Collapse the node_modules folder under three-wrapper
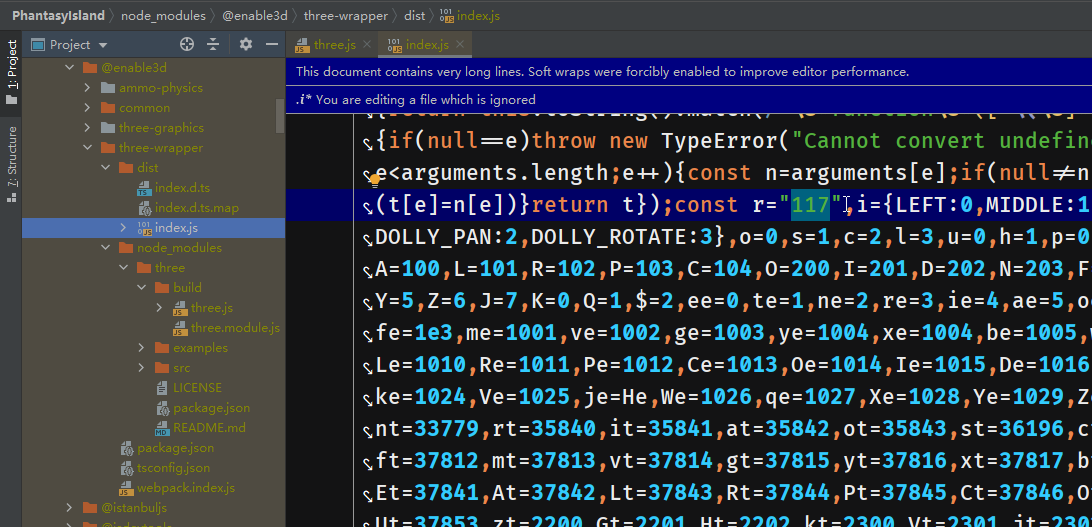Viewport: 1092px width, 527px height. coord(105,248)
